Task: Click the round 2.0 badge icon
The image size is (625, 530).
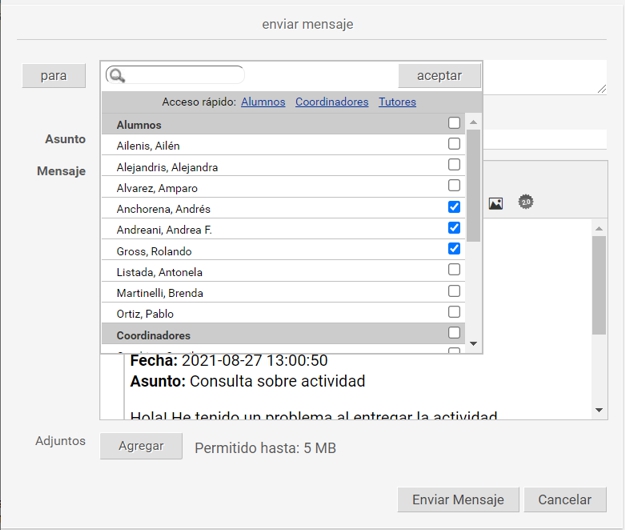Action: (x=526, y=202)
